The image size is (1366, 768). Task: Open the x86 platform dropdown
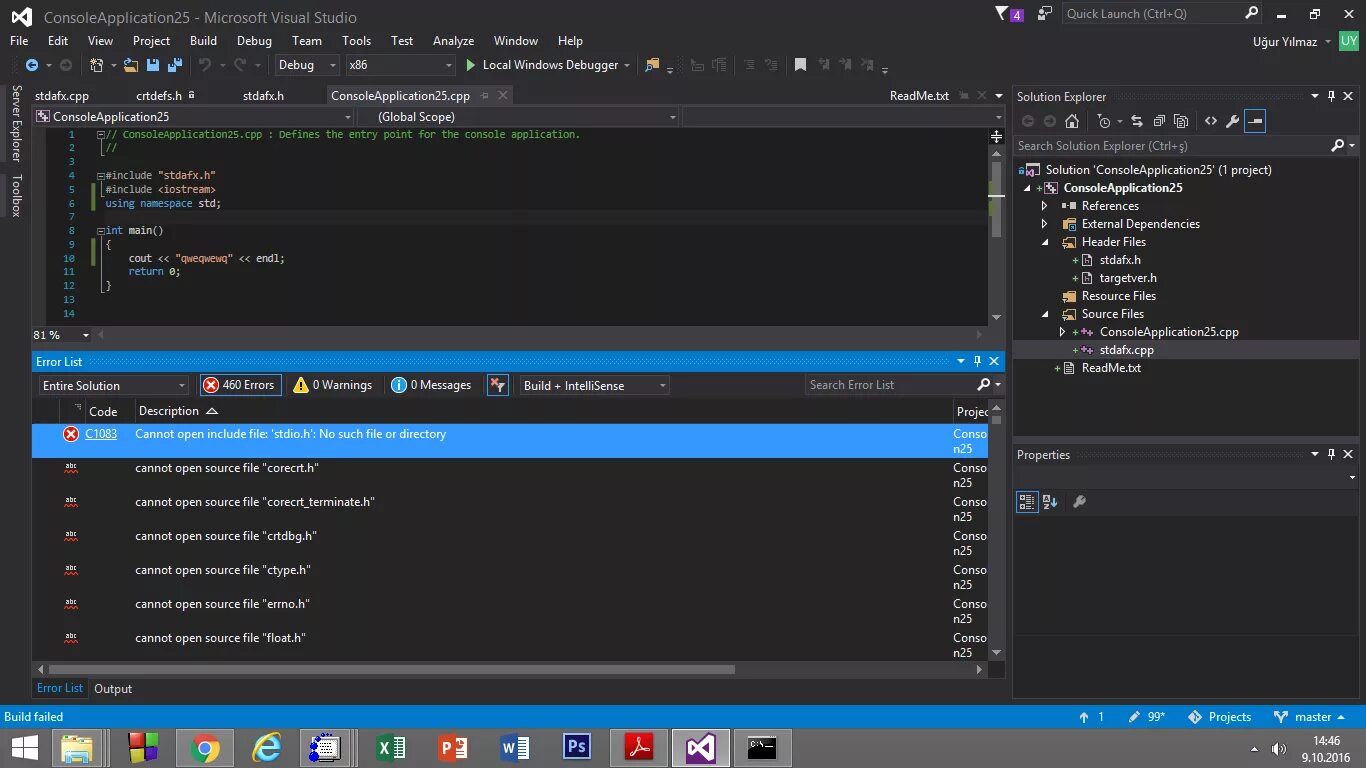400,65
